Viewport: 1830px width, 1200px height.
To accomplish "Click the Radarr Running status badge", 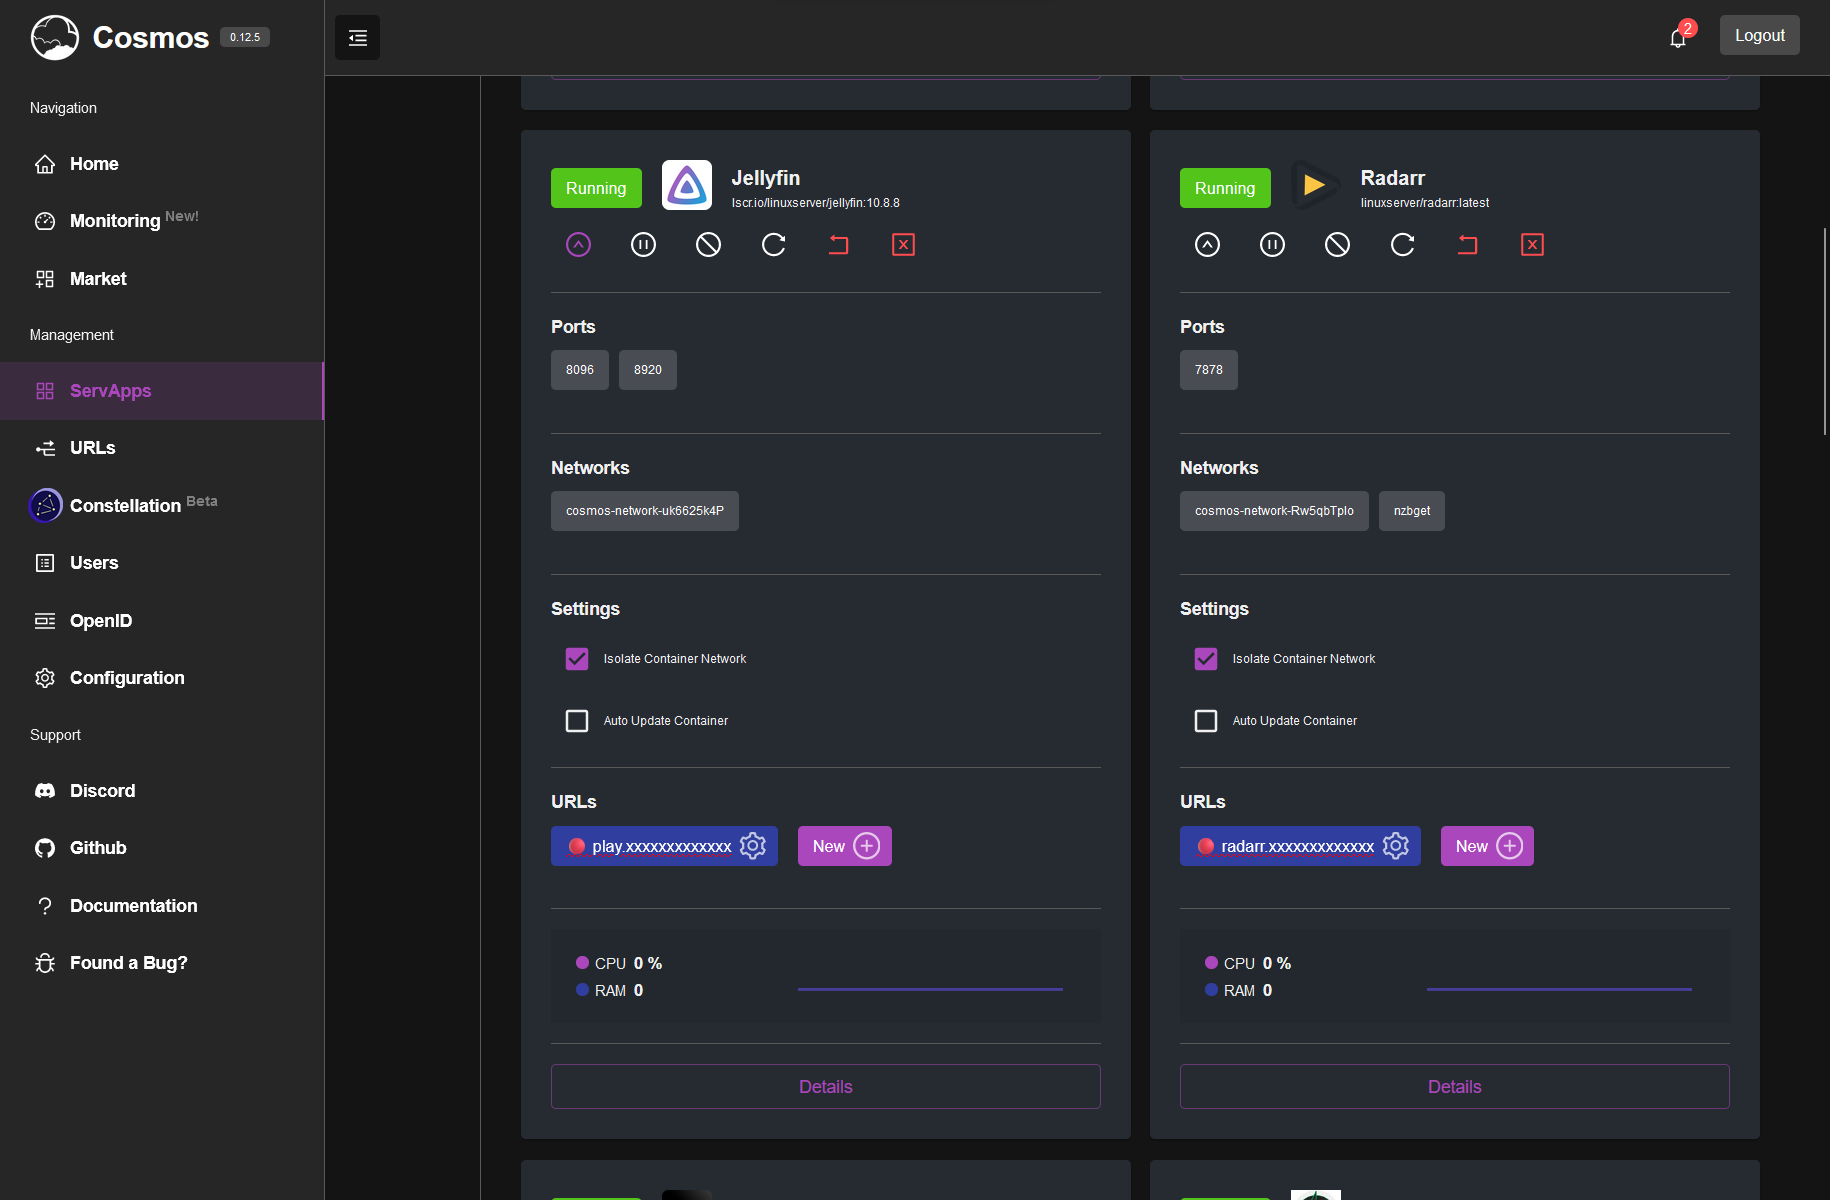I will (x=1225, y=188).
